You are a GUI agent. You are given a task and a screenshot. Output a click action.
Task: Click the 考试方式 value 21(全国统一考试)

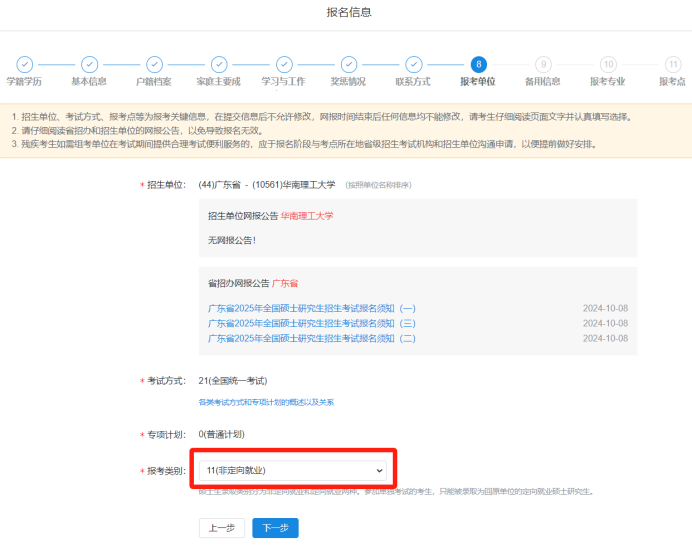(x=233, y=380)
